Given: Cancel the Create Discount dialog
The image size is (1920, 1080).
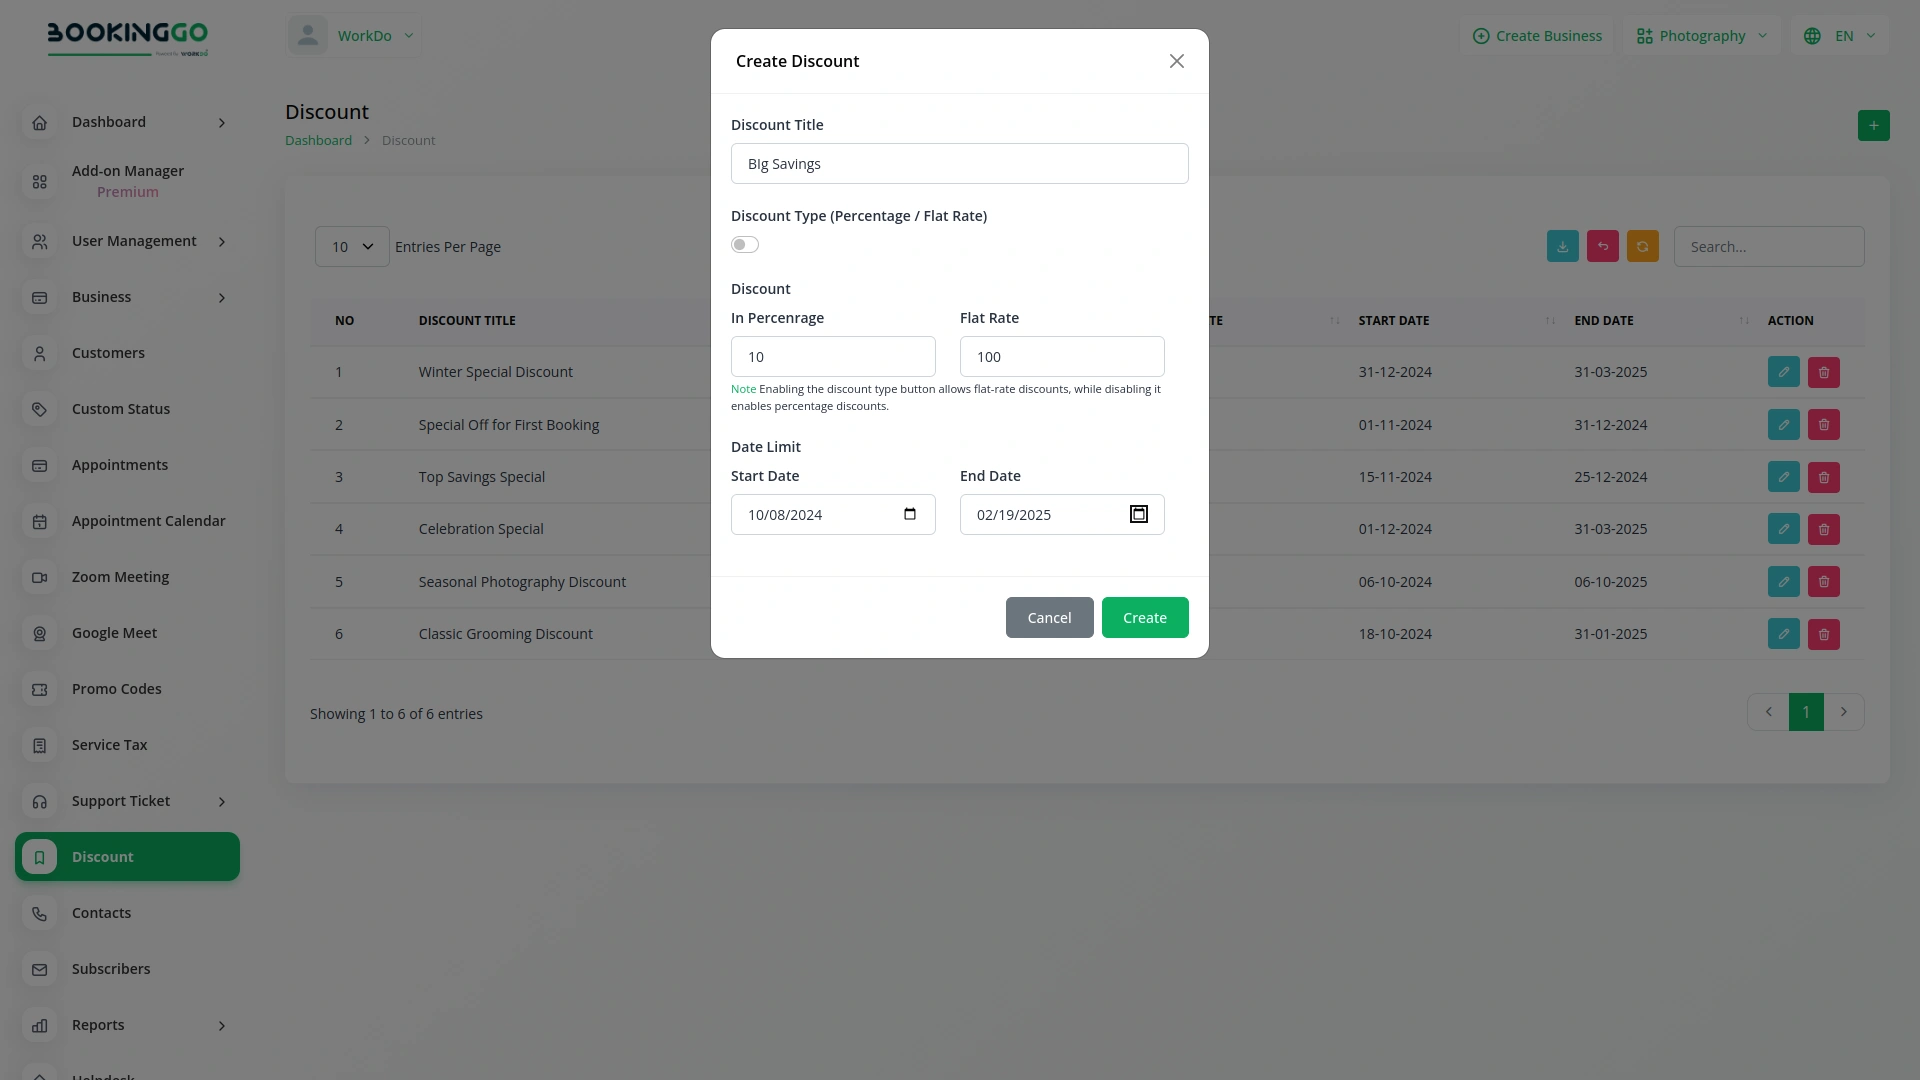Looking at the screenshot, I should click(1049, 617).
